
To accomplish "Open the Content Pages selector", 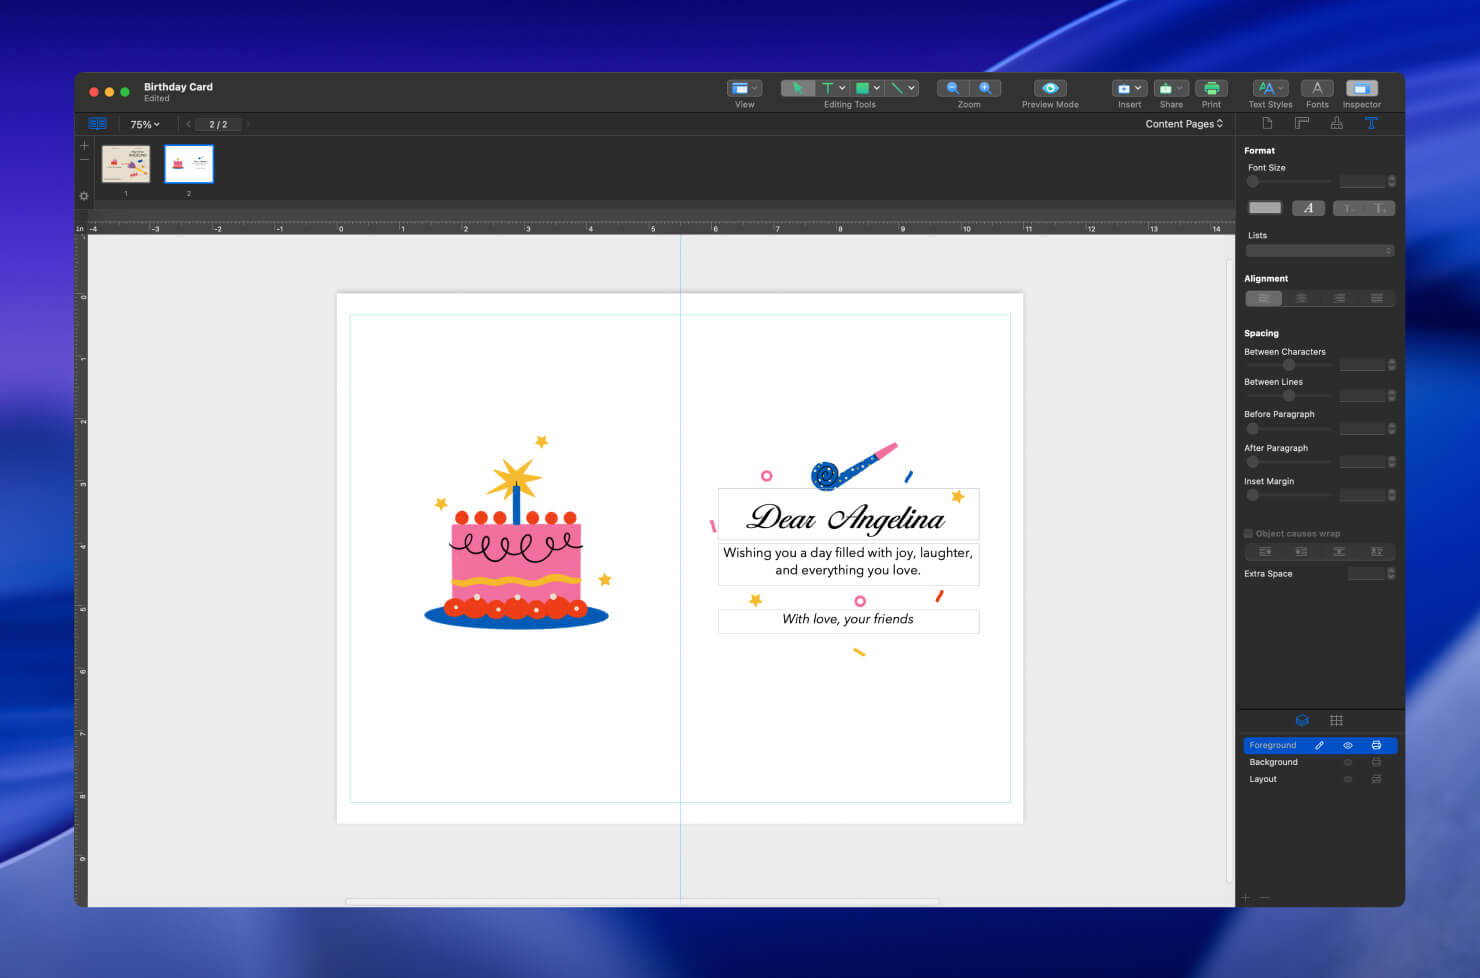I will point(1184,123).
